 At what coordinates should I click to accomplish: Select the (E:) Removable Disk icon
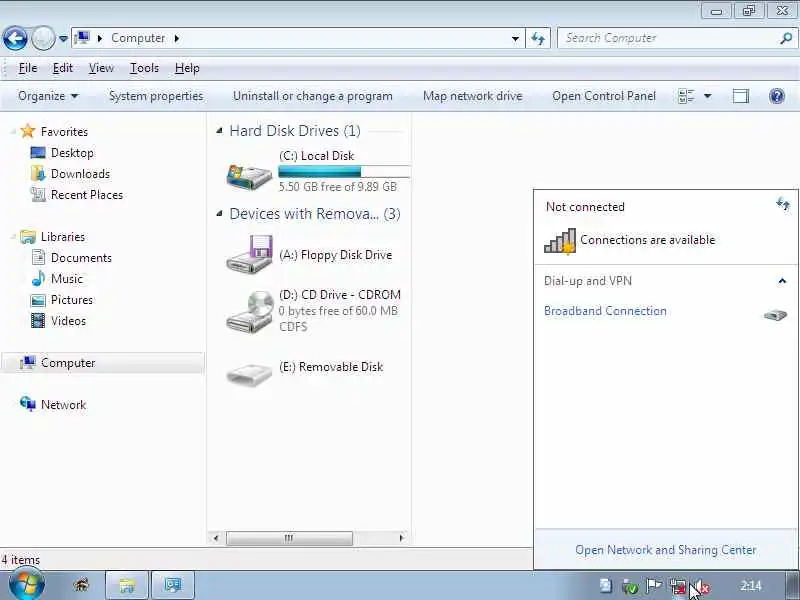click(249, 374)
